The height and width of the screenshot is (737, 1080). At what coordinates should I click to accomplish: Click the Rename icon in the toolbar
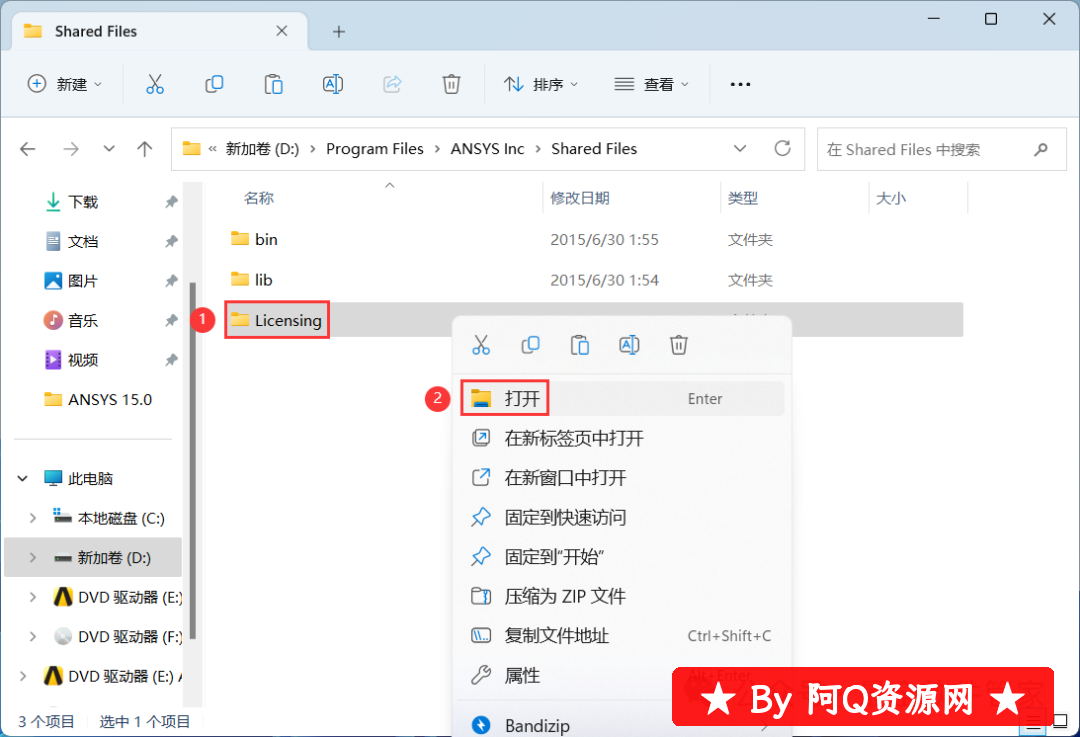pyautogui.click(x=333, y=84)
